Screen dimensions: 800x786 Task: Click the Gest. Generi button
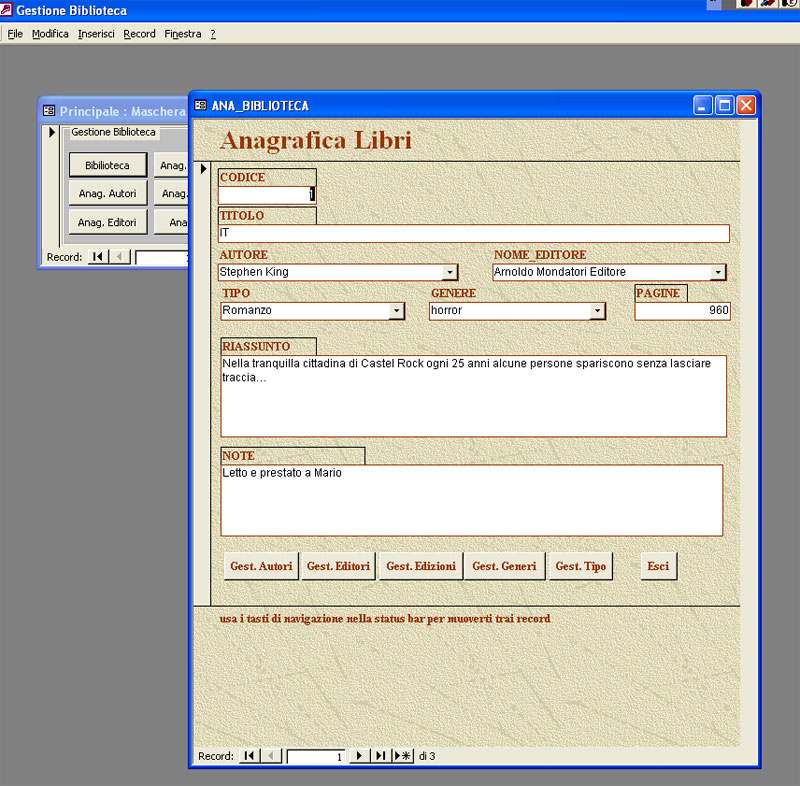504,566
